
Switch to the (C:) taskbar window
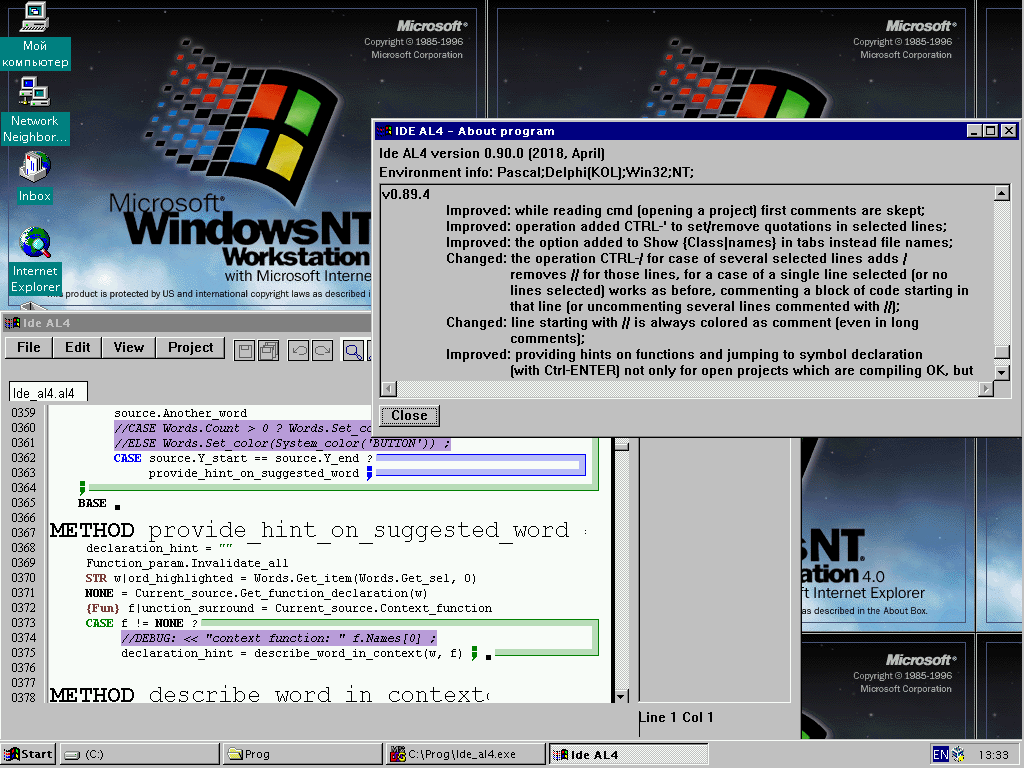tap(139, 754)
